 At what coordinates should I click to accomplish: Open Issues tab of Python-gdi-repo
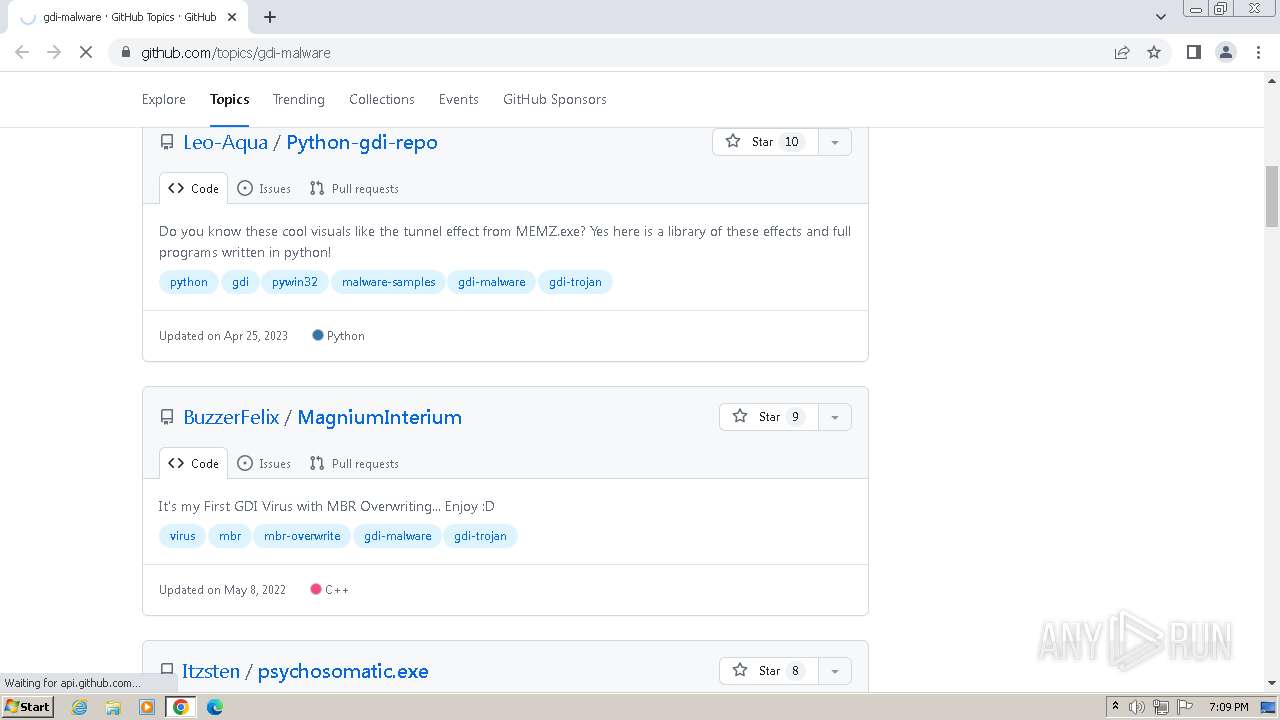264,188
